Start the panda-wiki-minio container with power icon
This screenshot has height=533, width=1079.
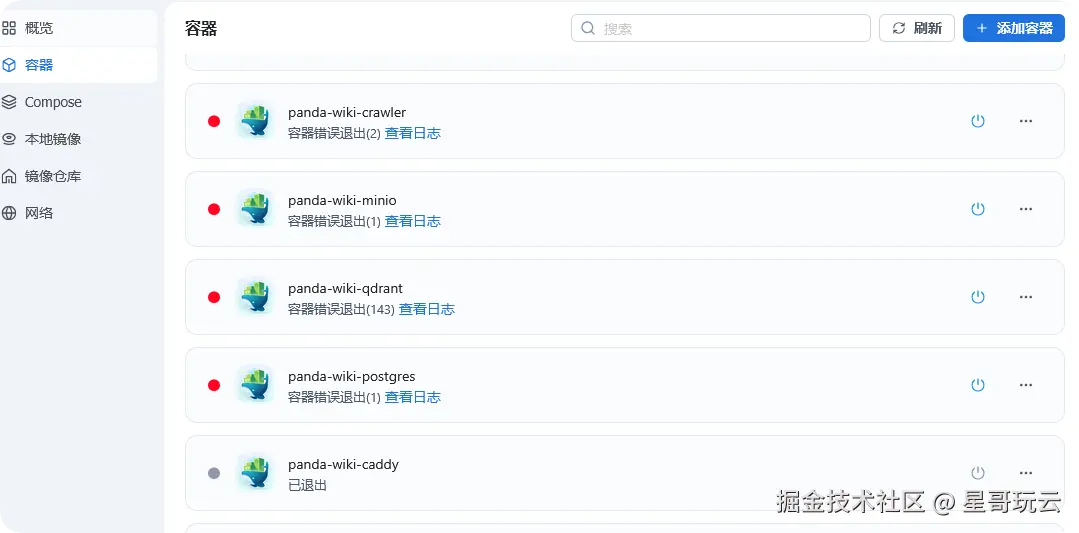[978, 209]
